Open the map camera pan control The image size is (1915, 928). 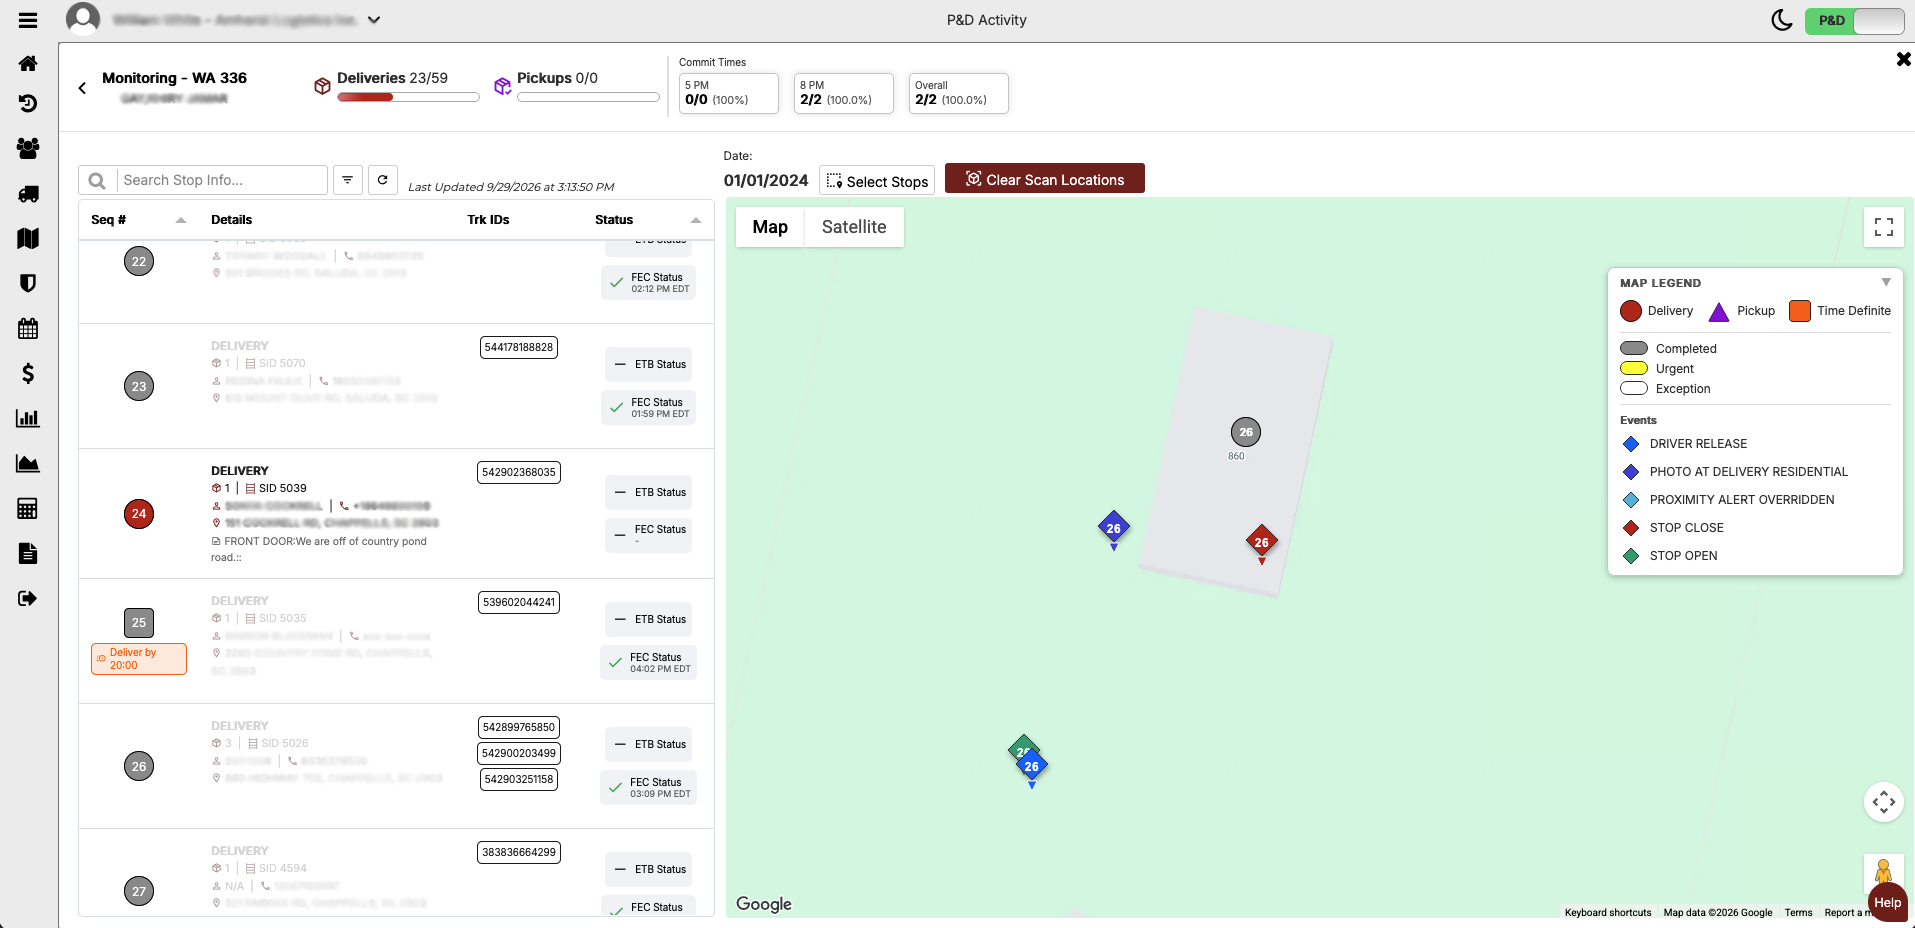[1884, 802]
